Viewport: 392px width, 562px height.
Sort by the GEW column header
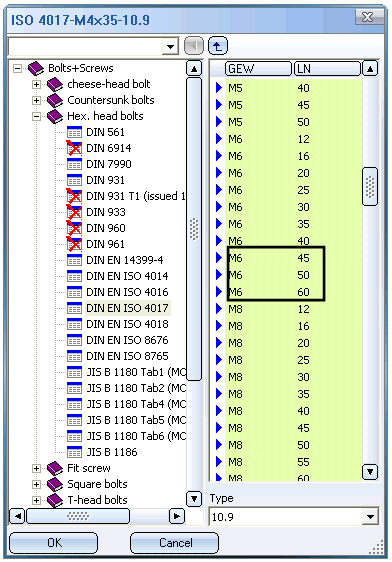258,68
